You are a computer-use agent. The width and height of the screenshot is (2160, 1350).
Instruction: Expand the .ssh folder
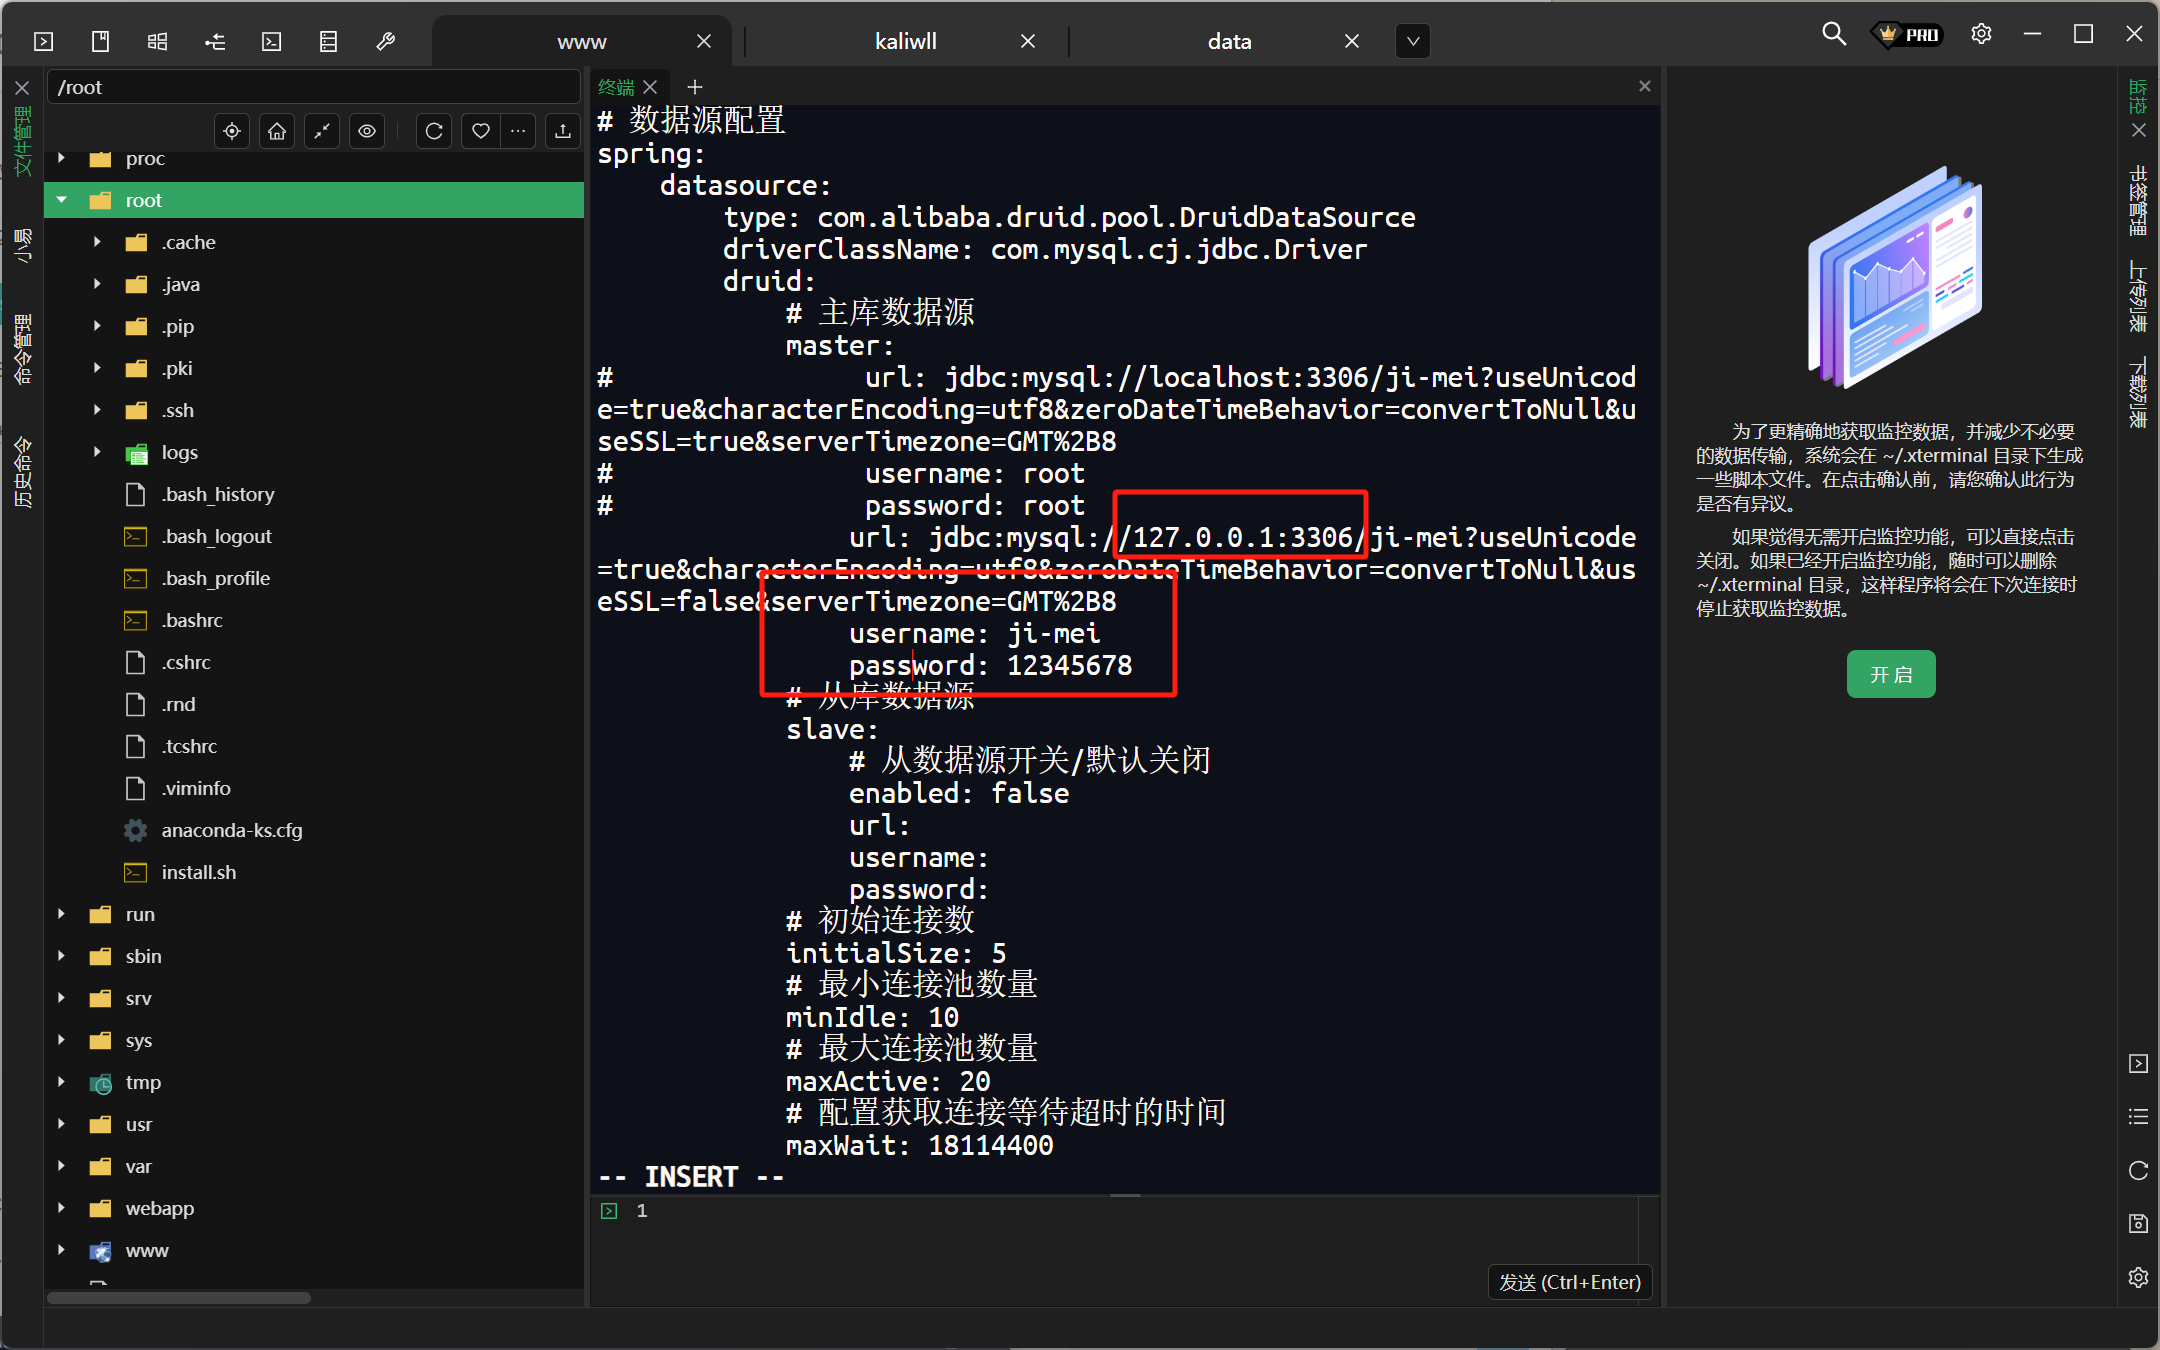coord(97,410)
